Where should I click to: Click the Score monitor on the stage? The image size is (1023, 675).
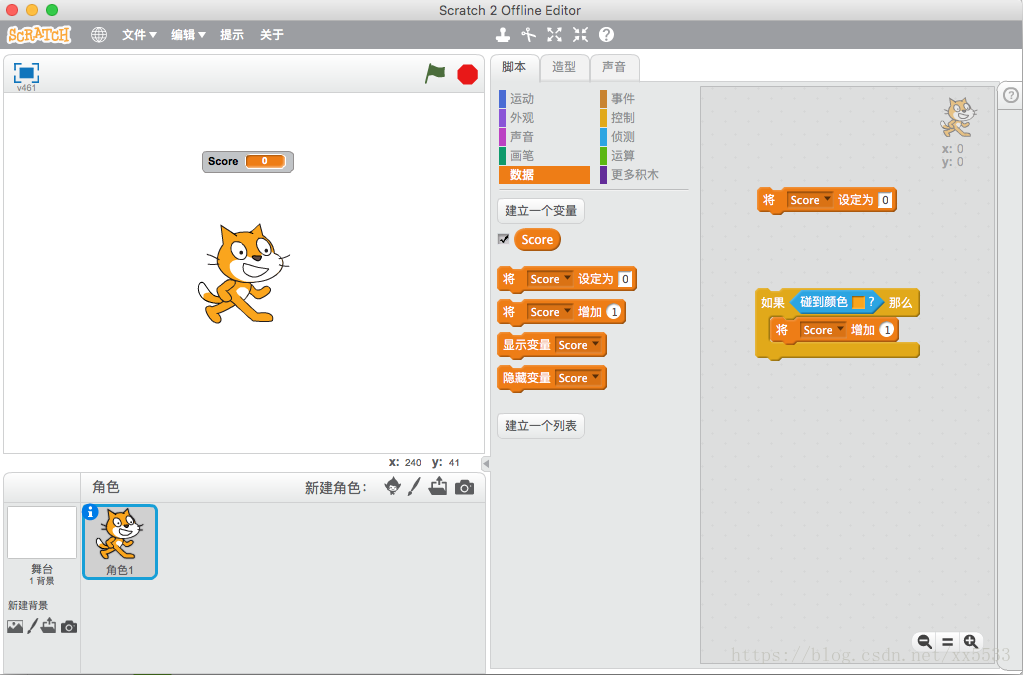tap(248, 162)
